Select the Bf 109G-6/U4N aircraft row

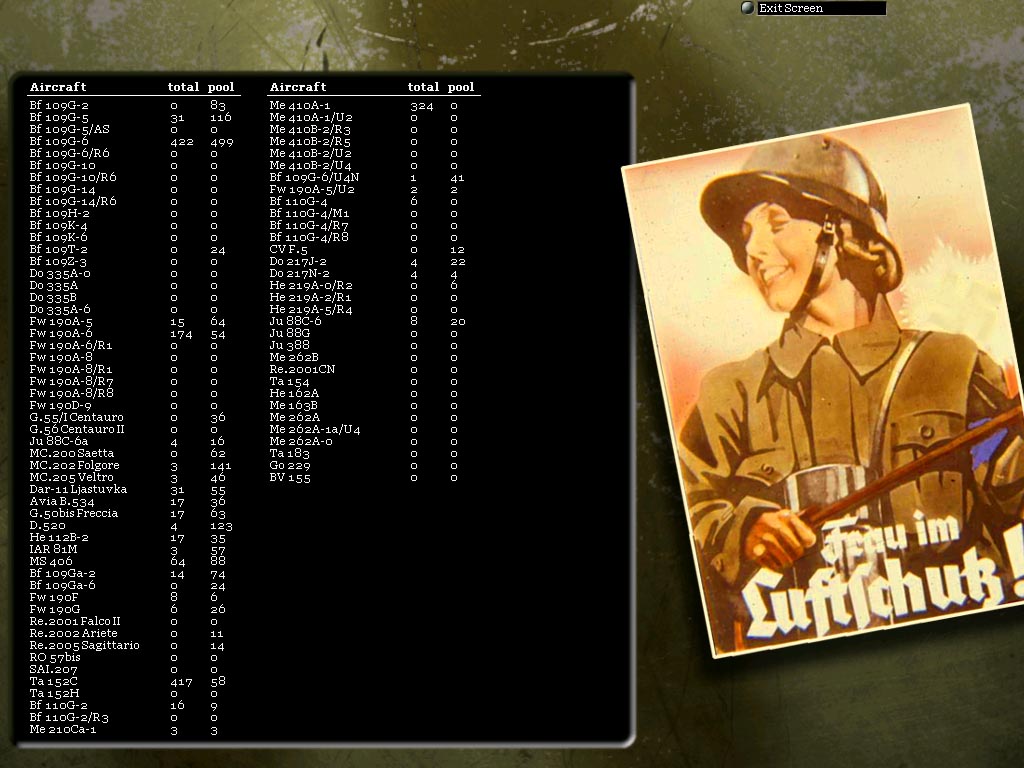coord(373,178)
